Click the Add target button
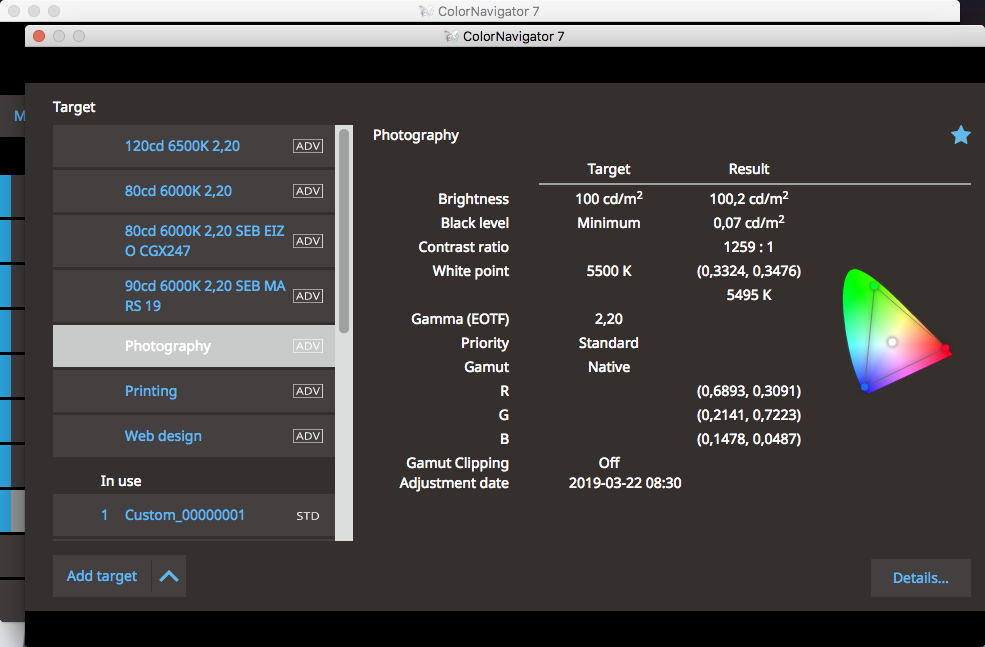This screenshot has width=985, height=647. click(x=102, y=576)
